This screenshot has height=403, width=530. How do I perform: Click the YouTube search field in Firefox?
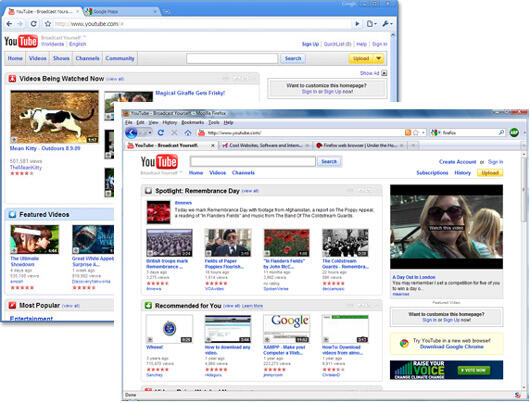(252, 161)
